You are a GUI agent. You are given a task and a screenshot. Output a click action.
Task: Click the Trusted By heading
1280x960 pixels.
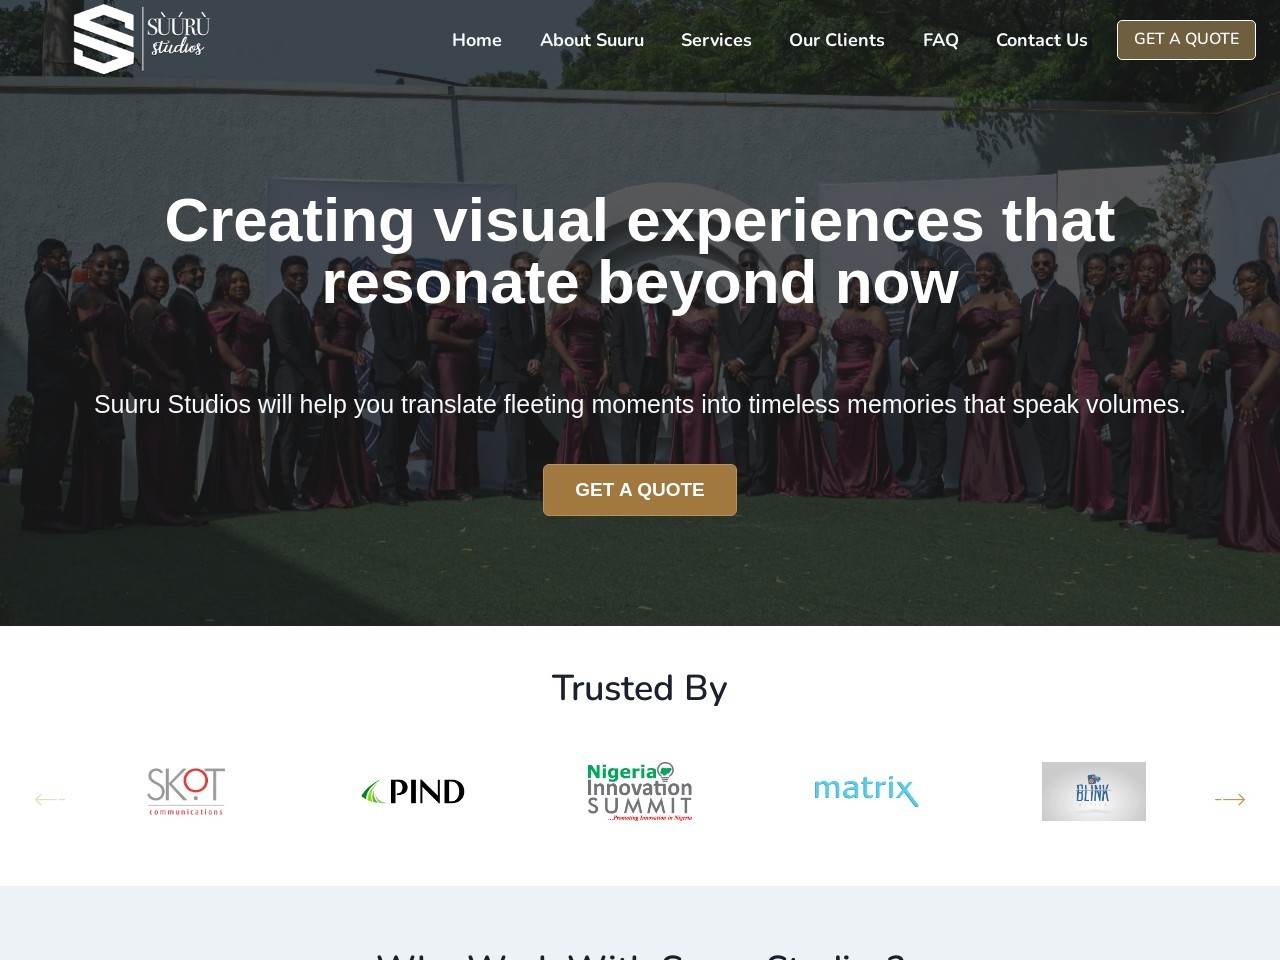tap(640, 688)
